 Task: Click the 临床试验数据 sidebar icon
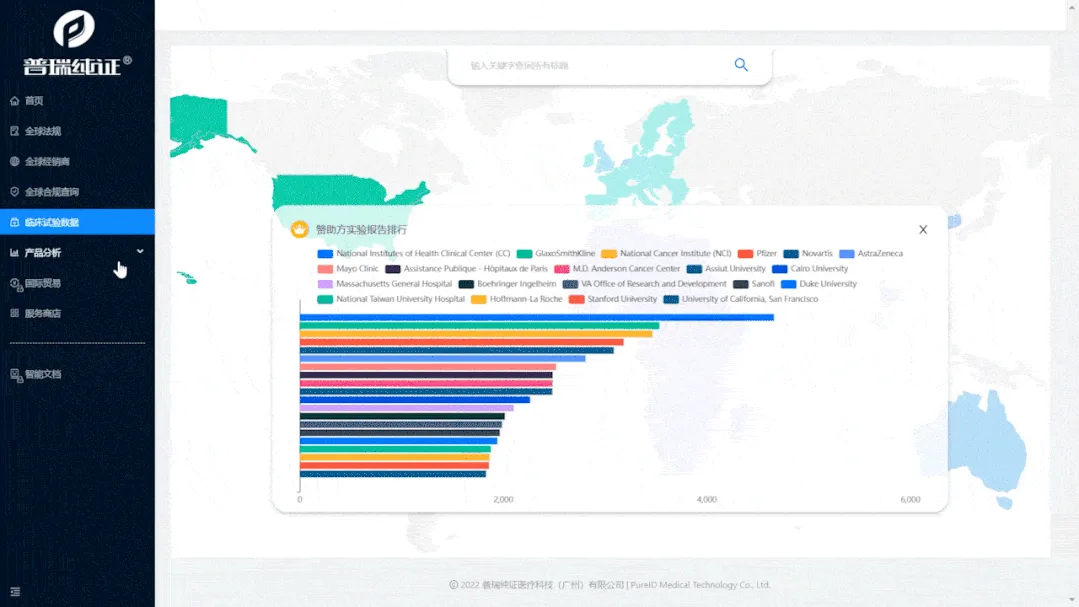(14, 222)
